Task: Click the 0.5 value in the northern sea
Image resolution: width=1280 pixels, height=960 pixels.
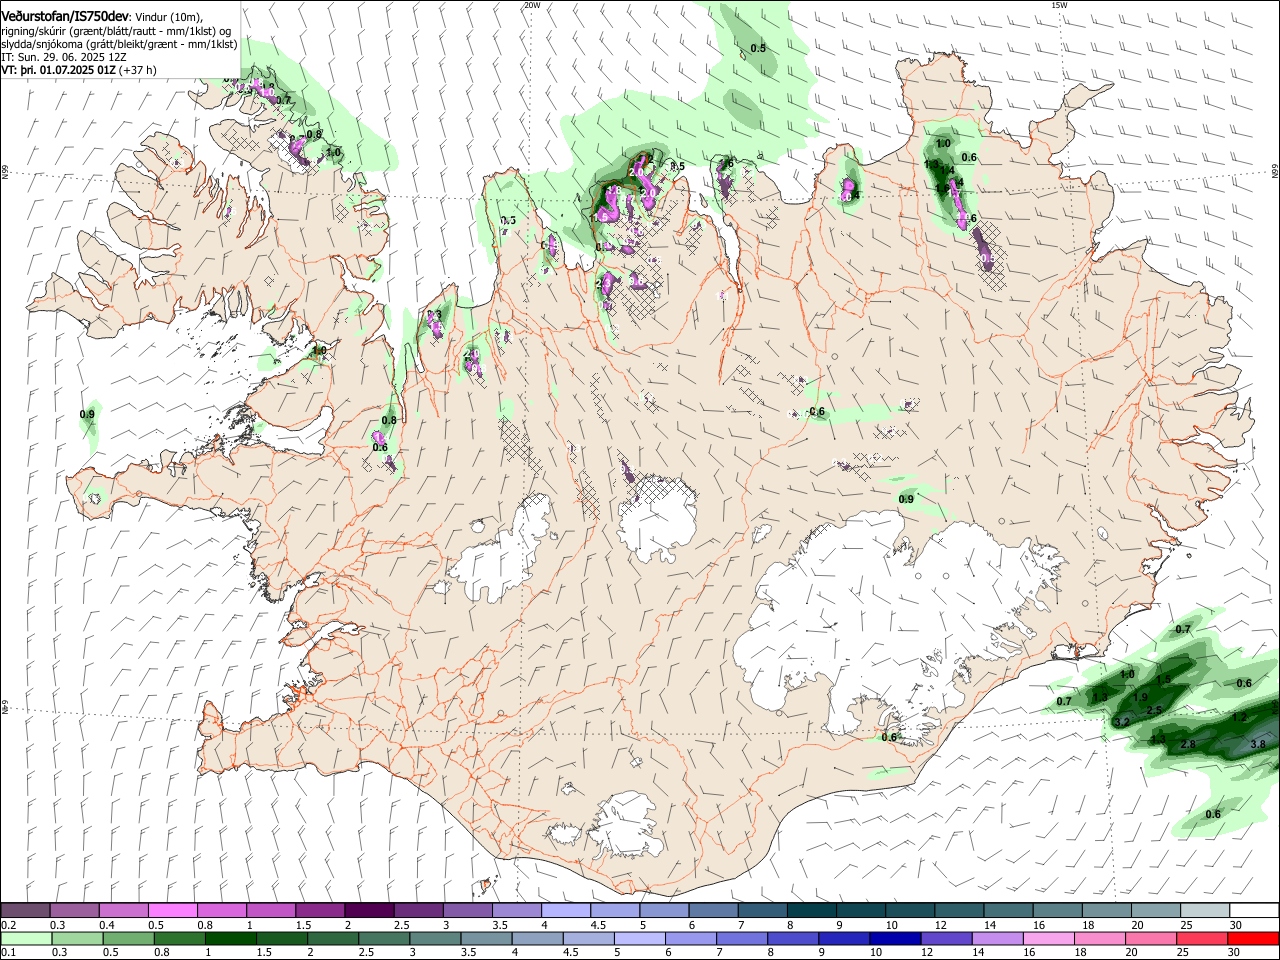Action: click(x=758, y=48)
